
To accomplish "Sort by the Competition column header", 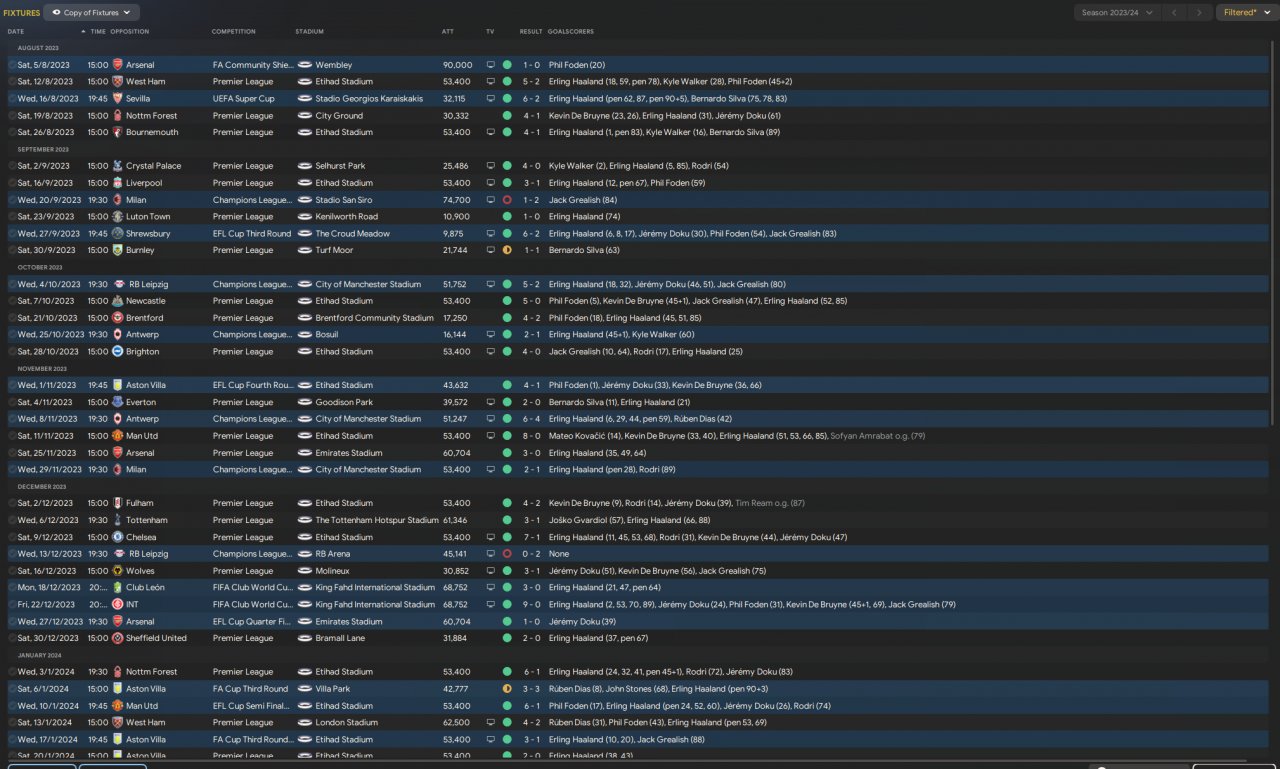I will click(x=233, y=32).
